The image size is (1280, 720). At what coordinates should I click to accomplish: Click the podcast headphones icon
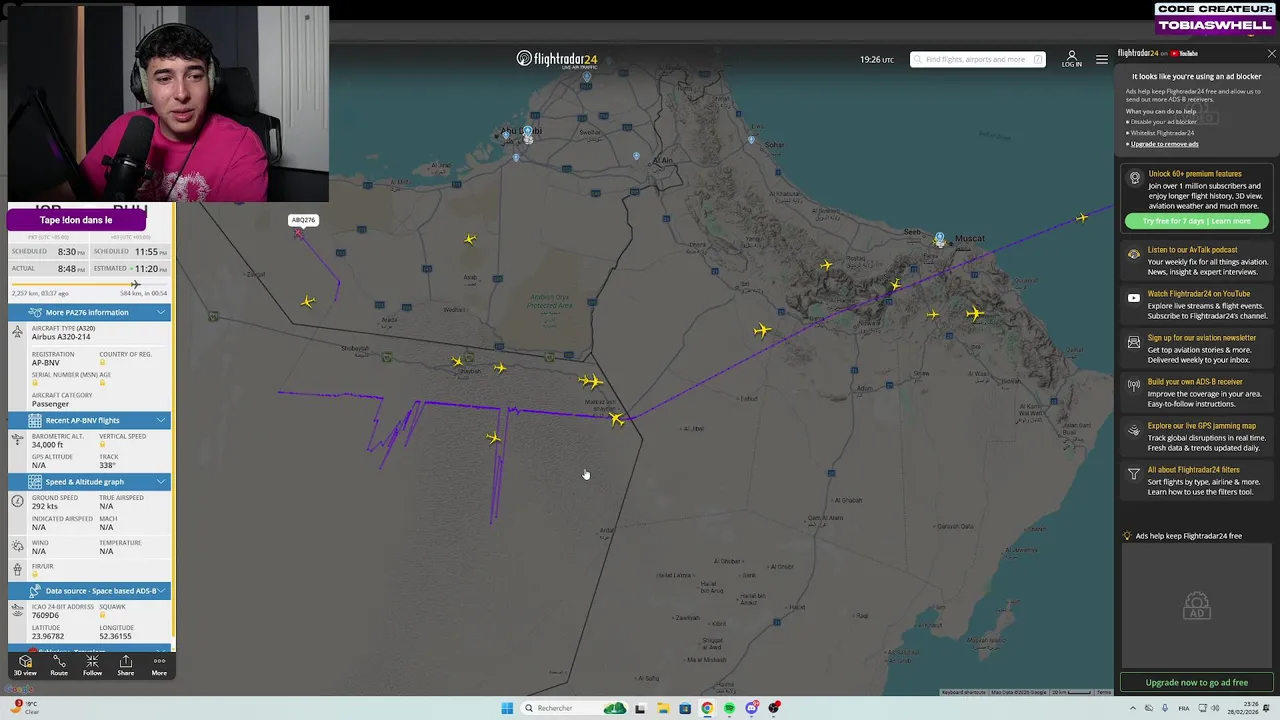1133,254
